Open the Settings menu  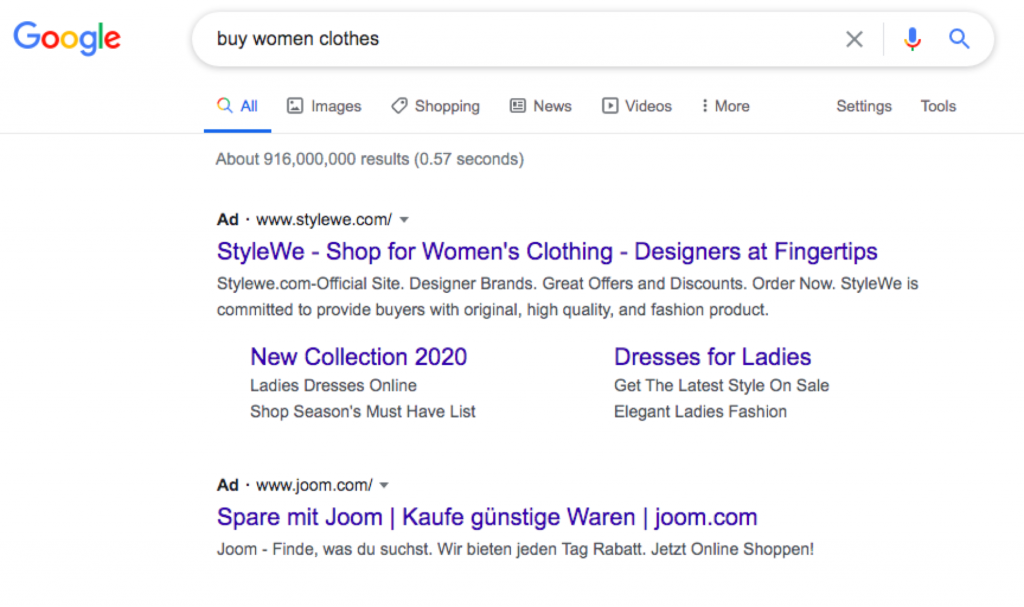pyautogui.click(x=864, y=106)
